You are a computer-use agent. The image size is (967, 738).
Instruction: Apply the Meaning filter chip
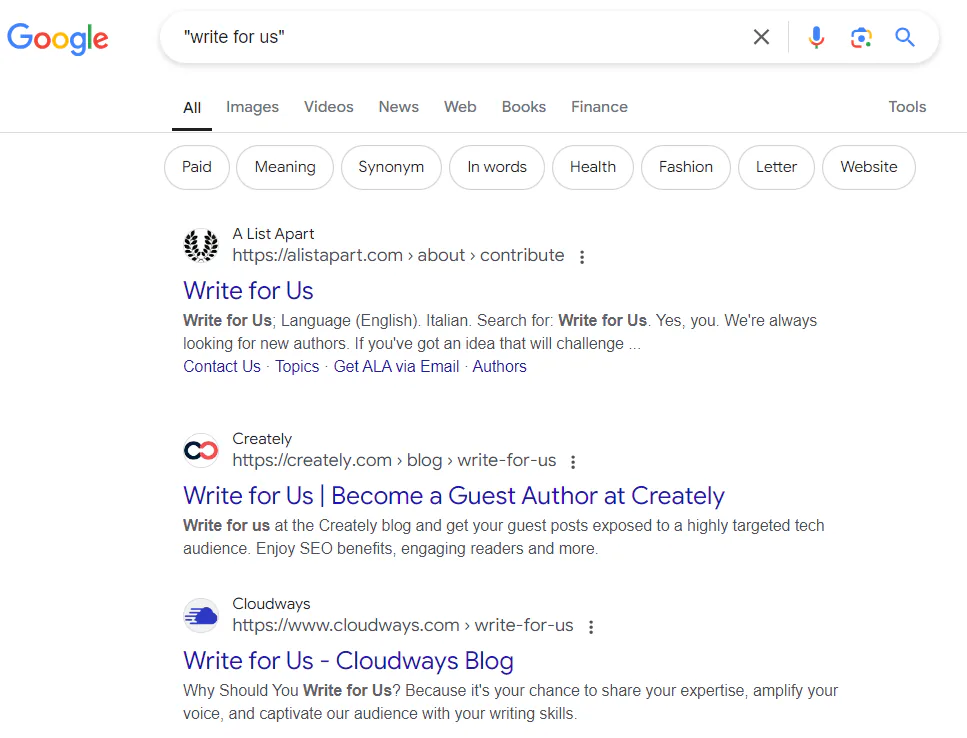285,167
